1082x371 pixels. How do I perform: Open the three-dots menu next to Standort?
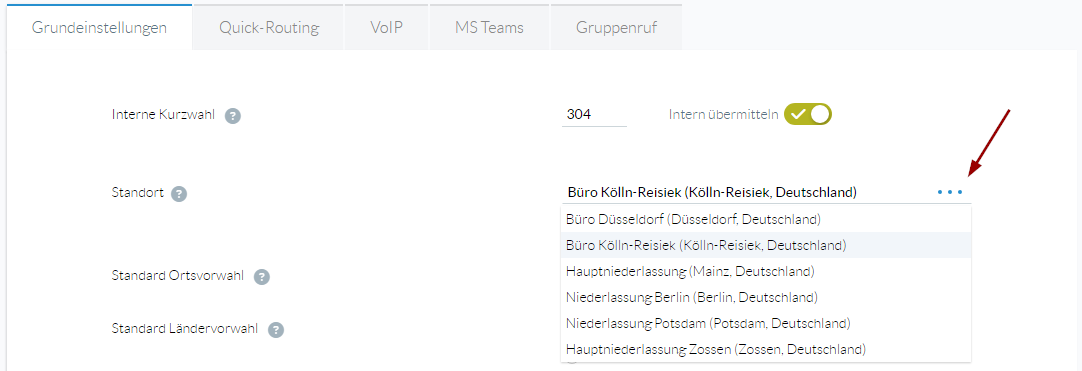(x=950, y=192)
